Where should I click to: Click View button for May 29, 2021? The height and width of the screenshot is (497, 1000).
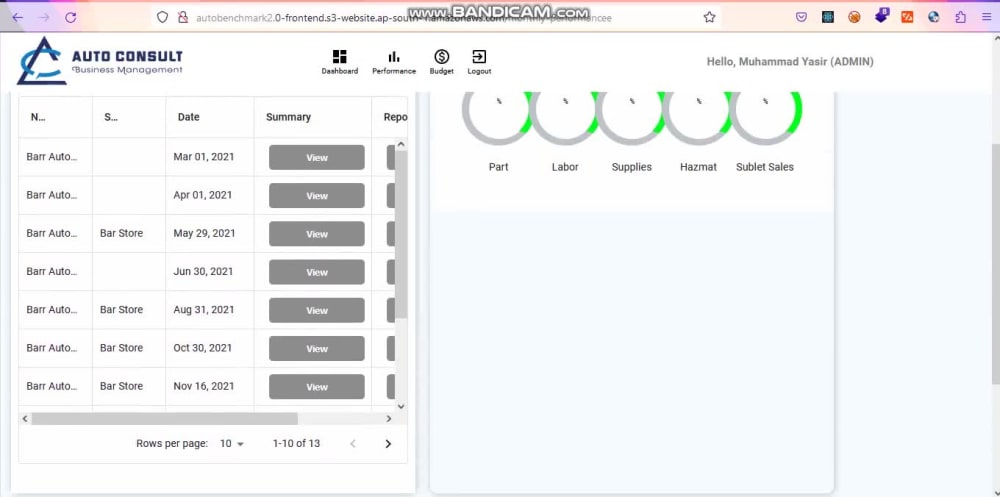tap(317, 234)
